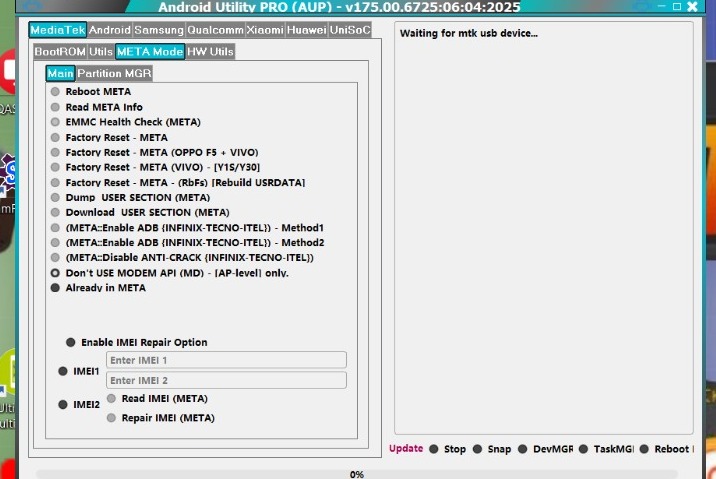Image resolution: width=716 pixels, height=479 pixels.
Task: Click the Snap button
Action: (492, 449)
